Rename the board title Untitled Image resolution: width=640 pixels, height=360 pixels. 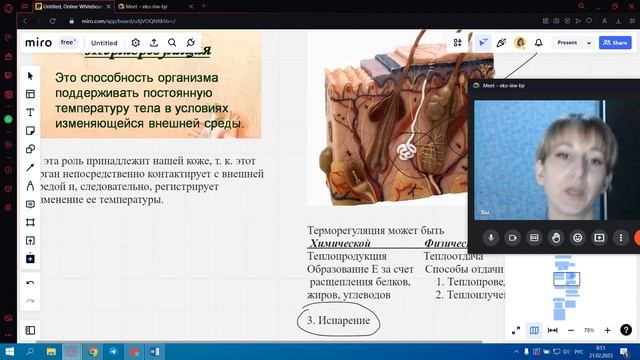pos(104,43)
